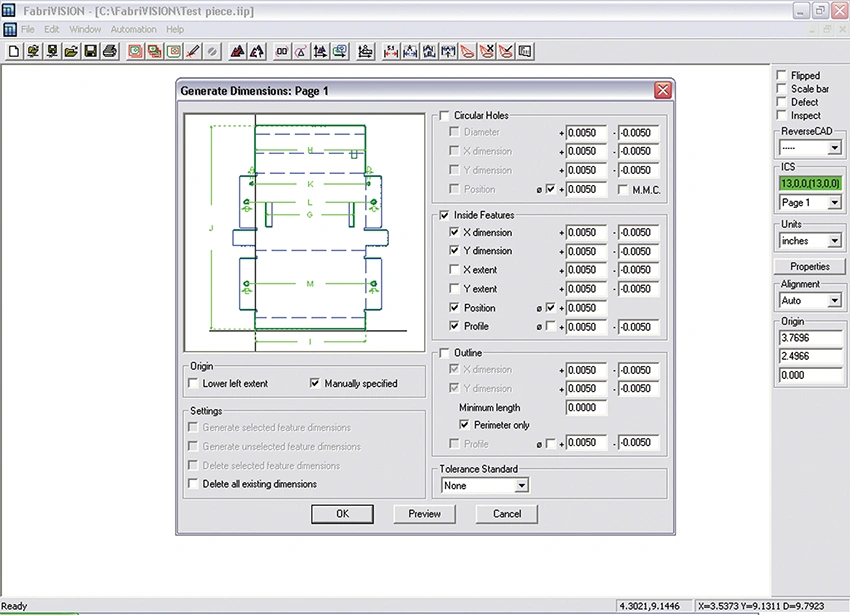
Task: Uncheck the Inside Features checkbox
Action: point(445,215)
